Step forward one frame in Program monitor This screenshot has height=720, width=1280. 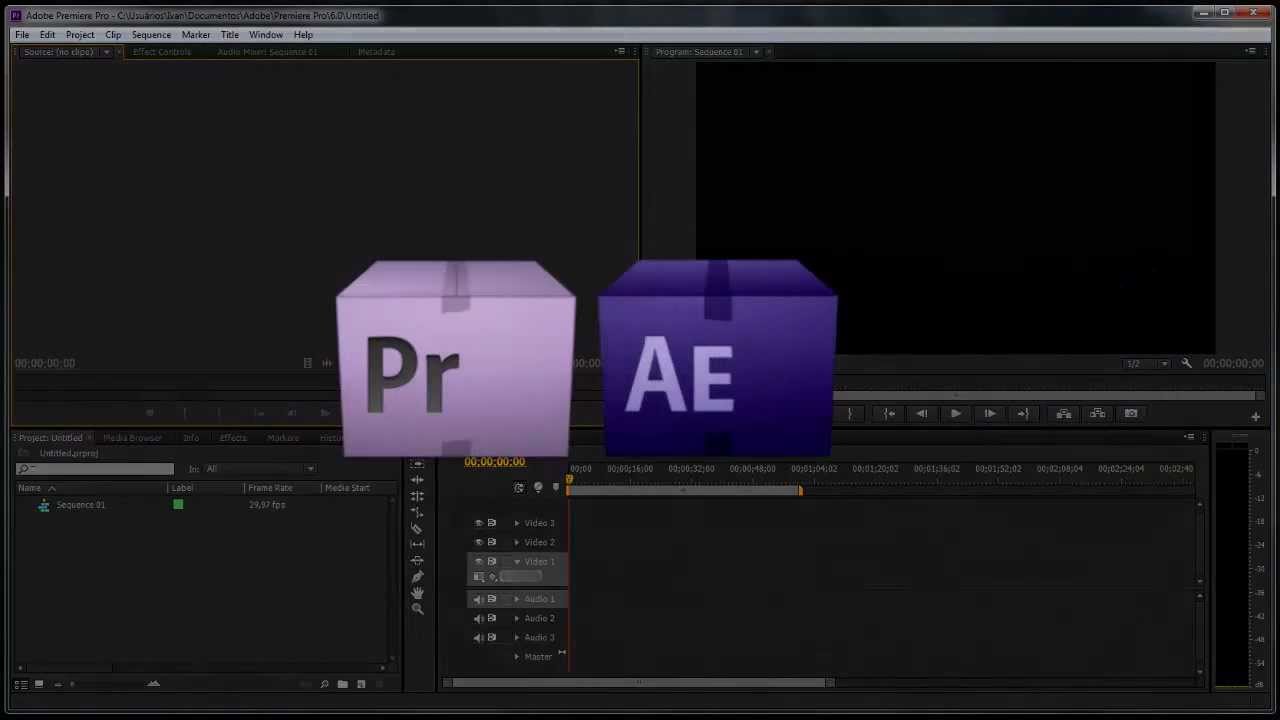989,413
